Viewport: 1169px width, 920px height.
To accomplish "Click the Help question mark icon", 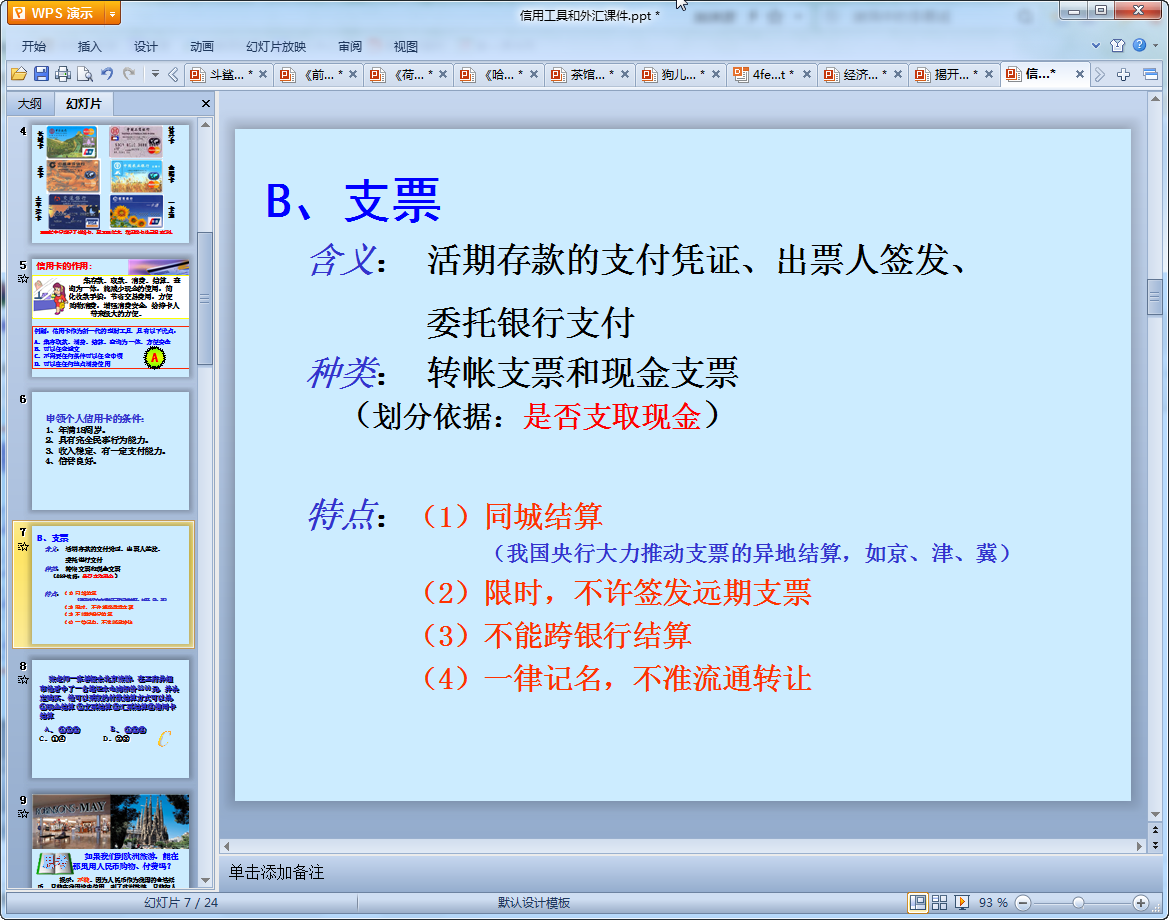I will coord(1140,45).
